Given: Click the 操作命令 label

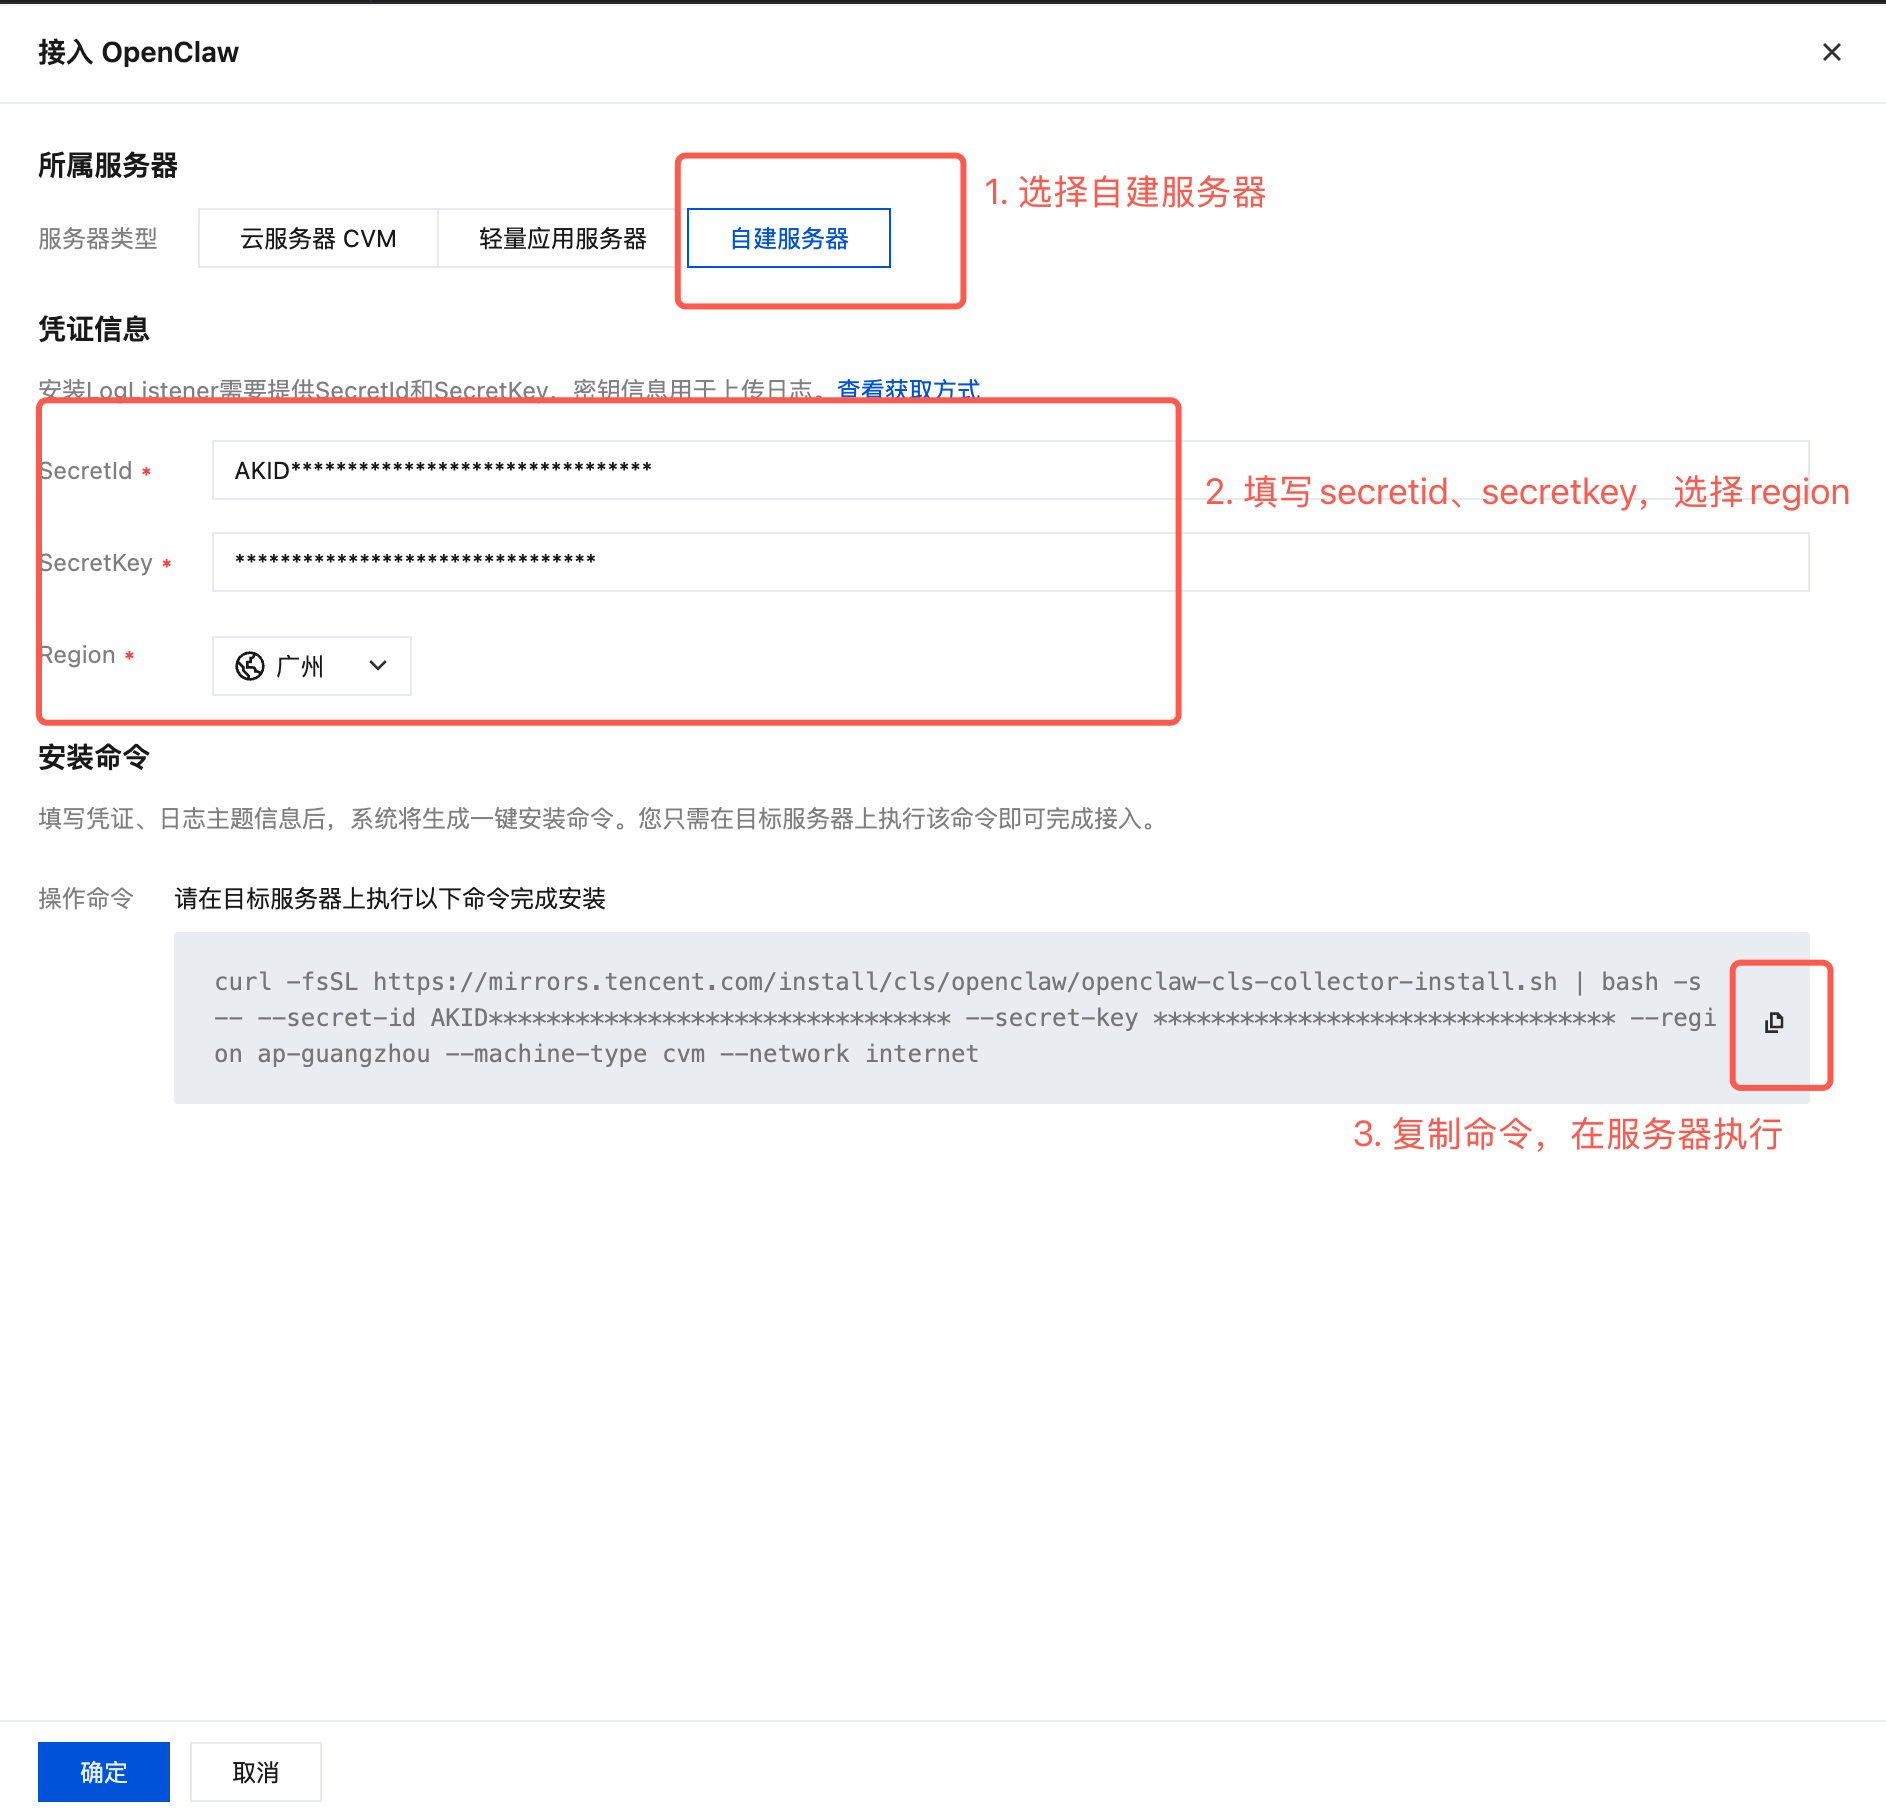Looking at the screenshot, I should pos(86,899).
